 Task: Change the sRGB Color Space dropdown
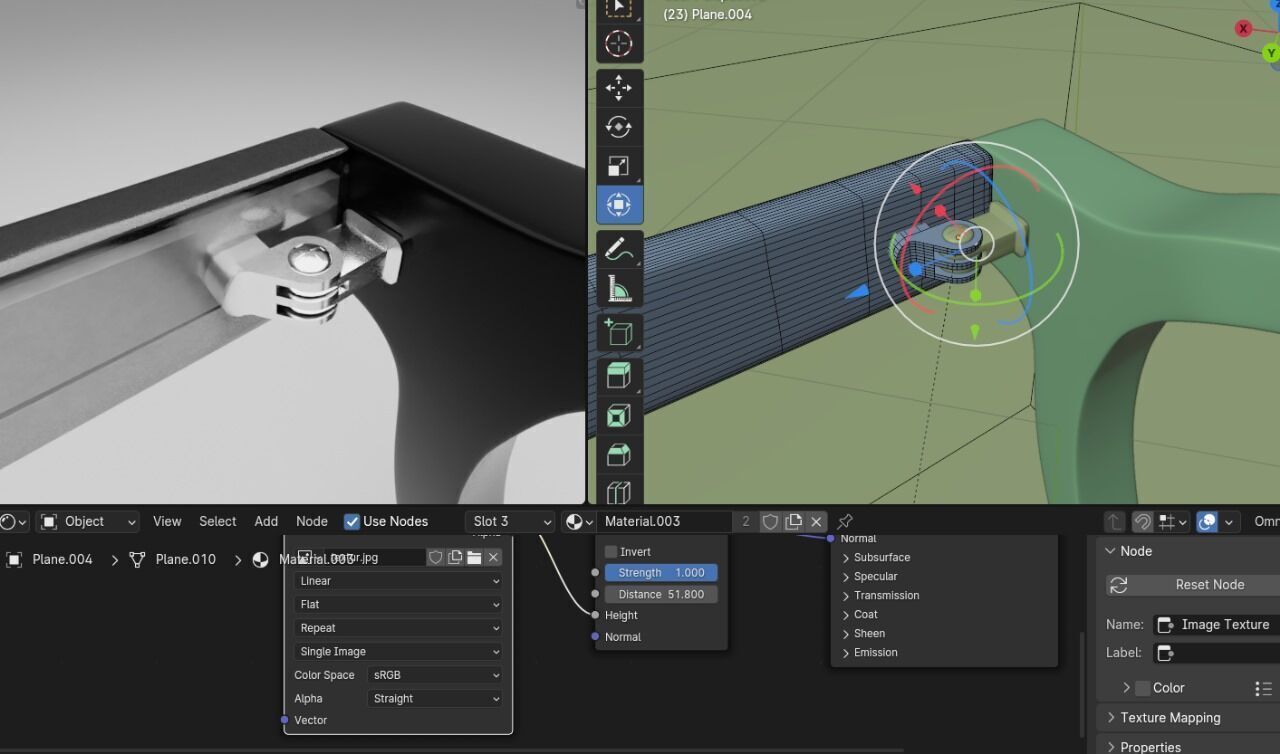coord(435,675)
